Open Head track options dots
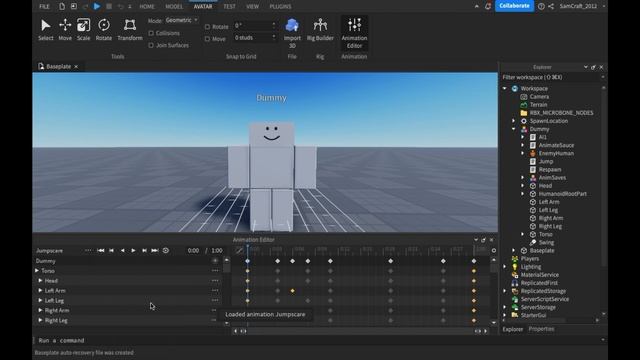This screenshot has width=640, height=360. (215, 280)
